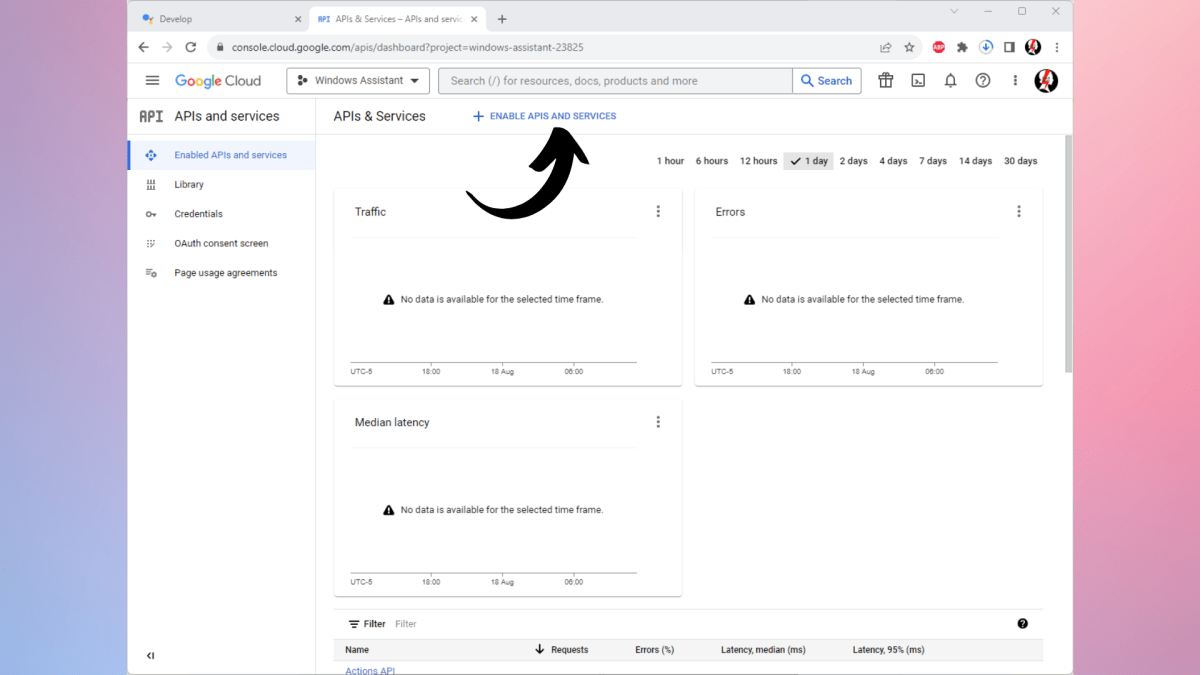The image size is (1200, 675).
Task: Close the APIs & Services browser tab
Action: [x=475, y=19]
